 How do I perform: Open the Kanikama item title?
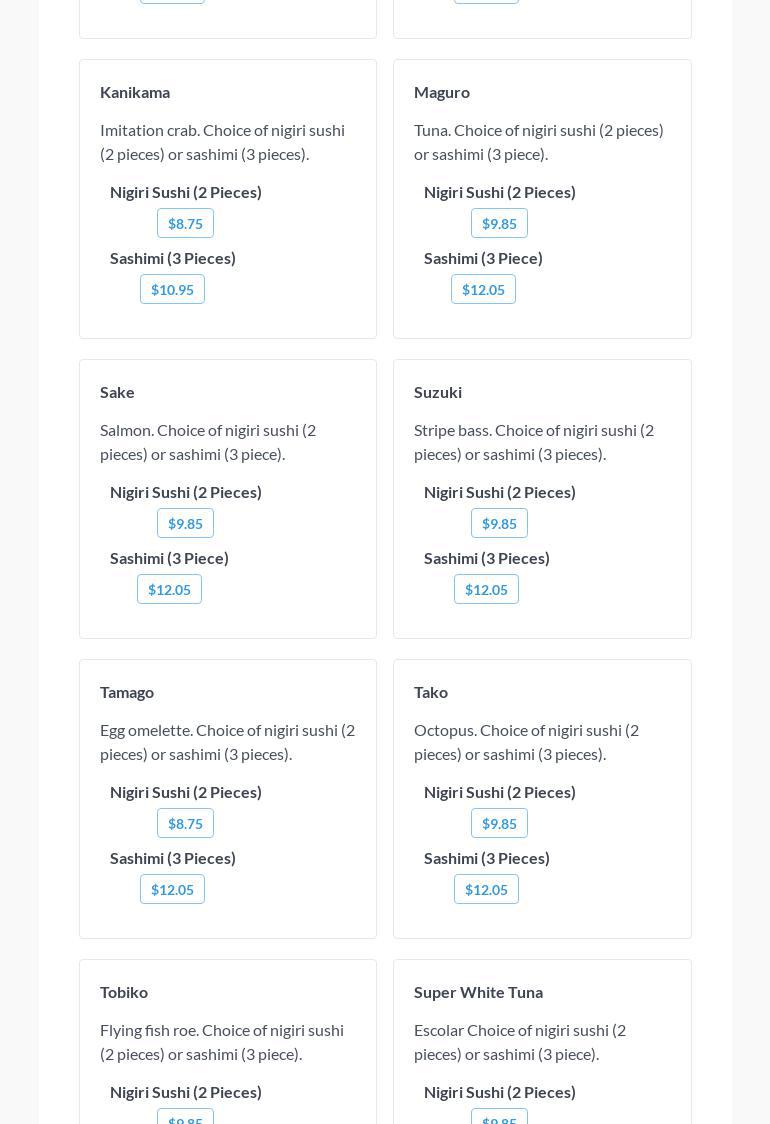point(135,92)
